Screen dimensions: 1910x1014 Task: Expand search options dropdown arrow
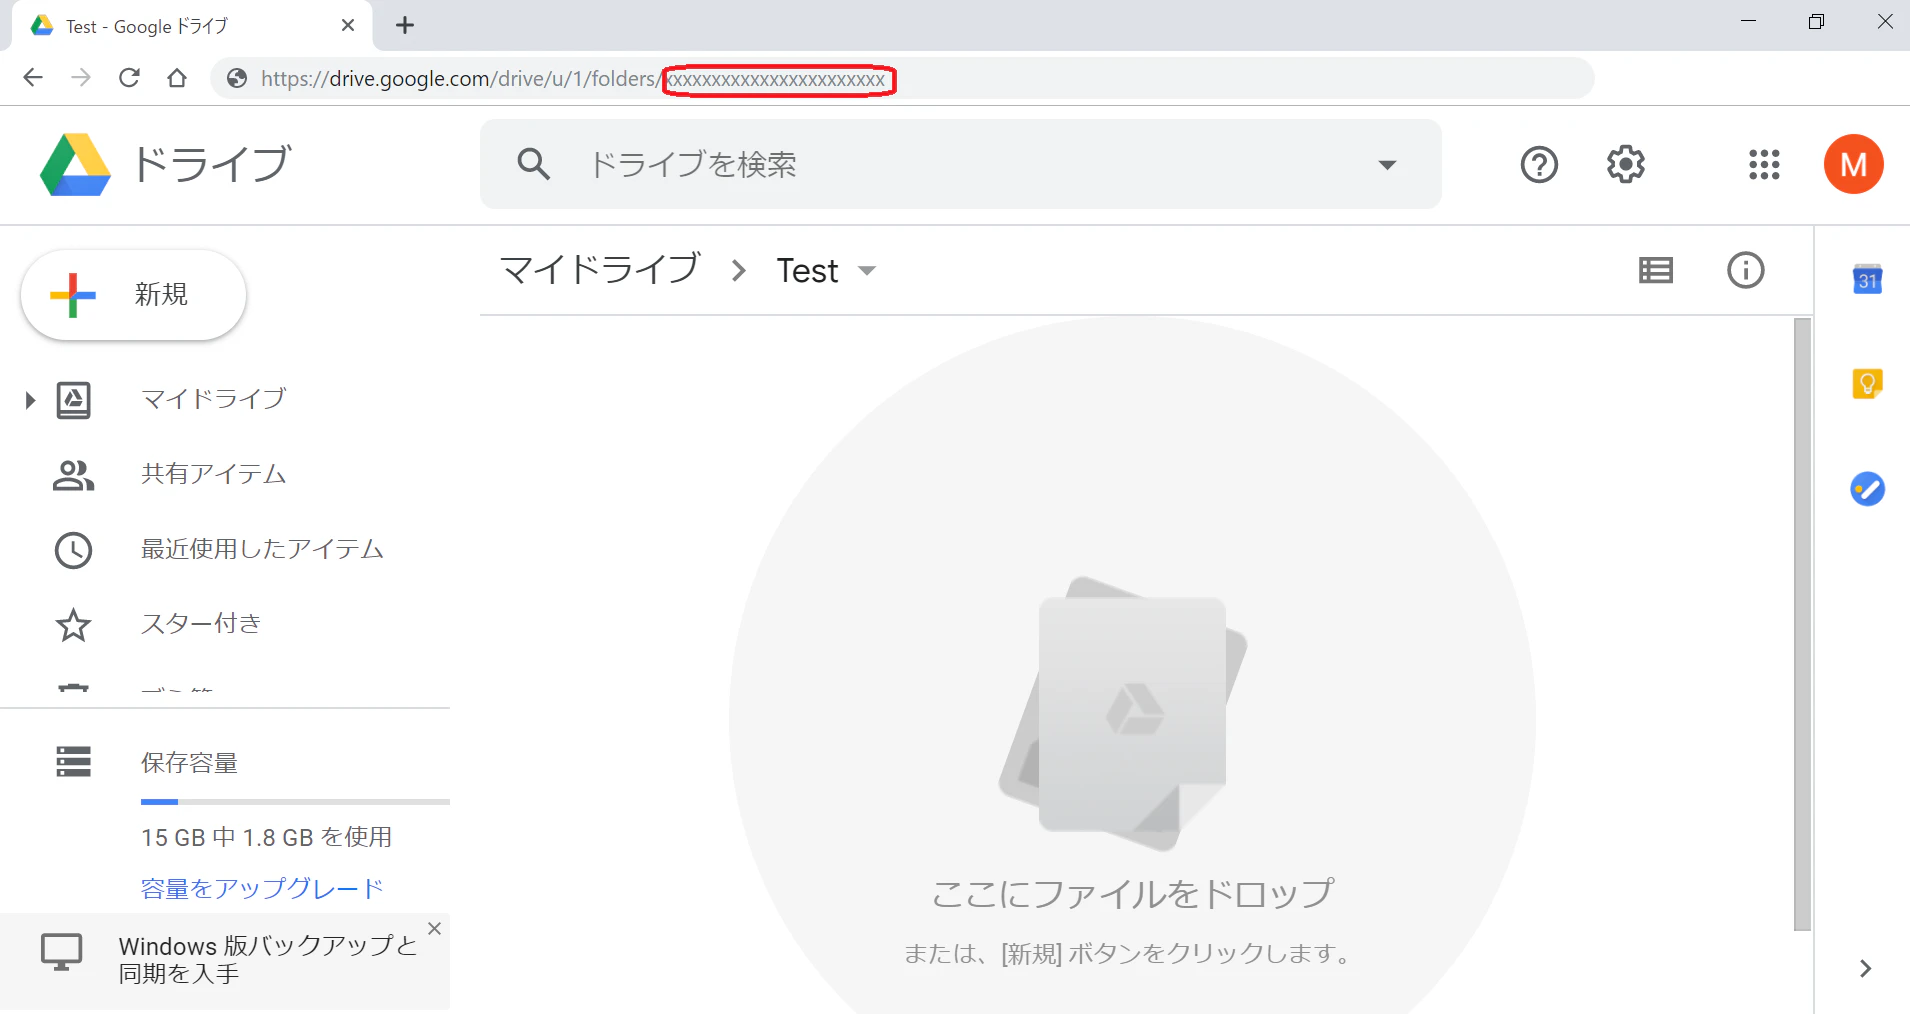pyautogui.click(x=1387, y=164)
